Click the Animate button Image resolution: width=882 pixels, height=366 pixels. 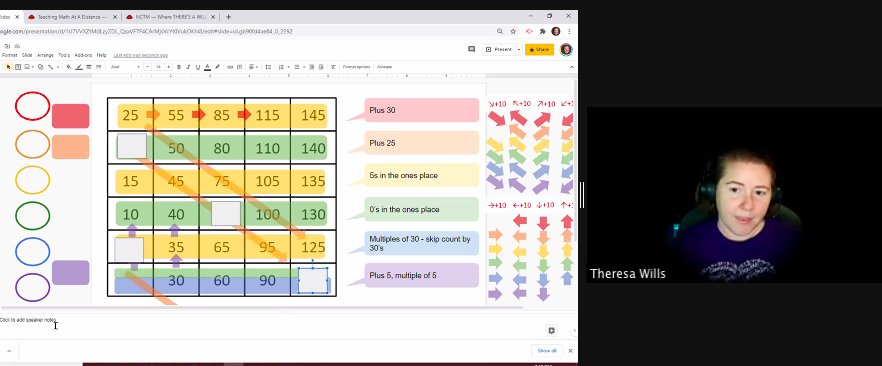tap(384, 67)
